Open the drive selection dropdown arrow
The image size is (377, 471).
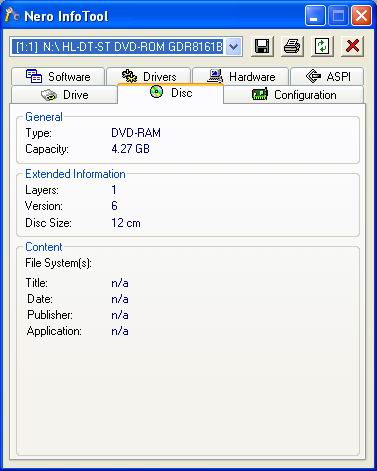(234, 47)
